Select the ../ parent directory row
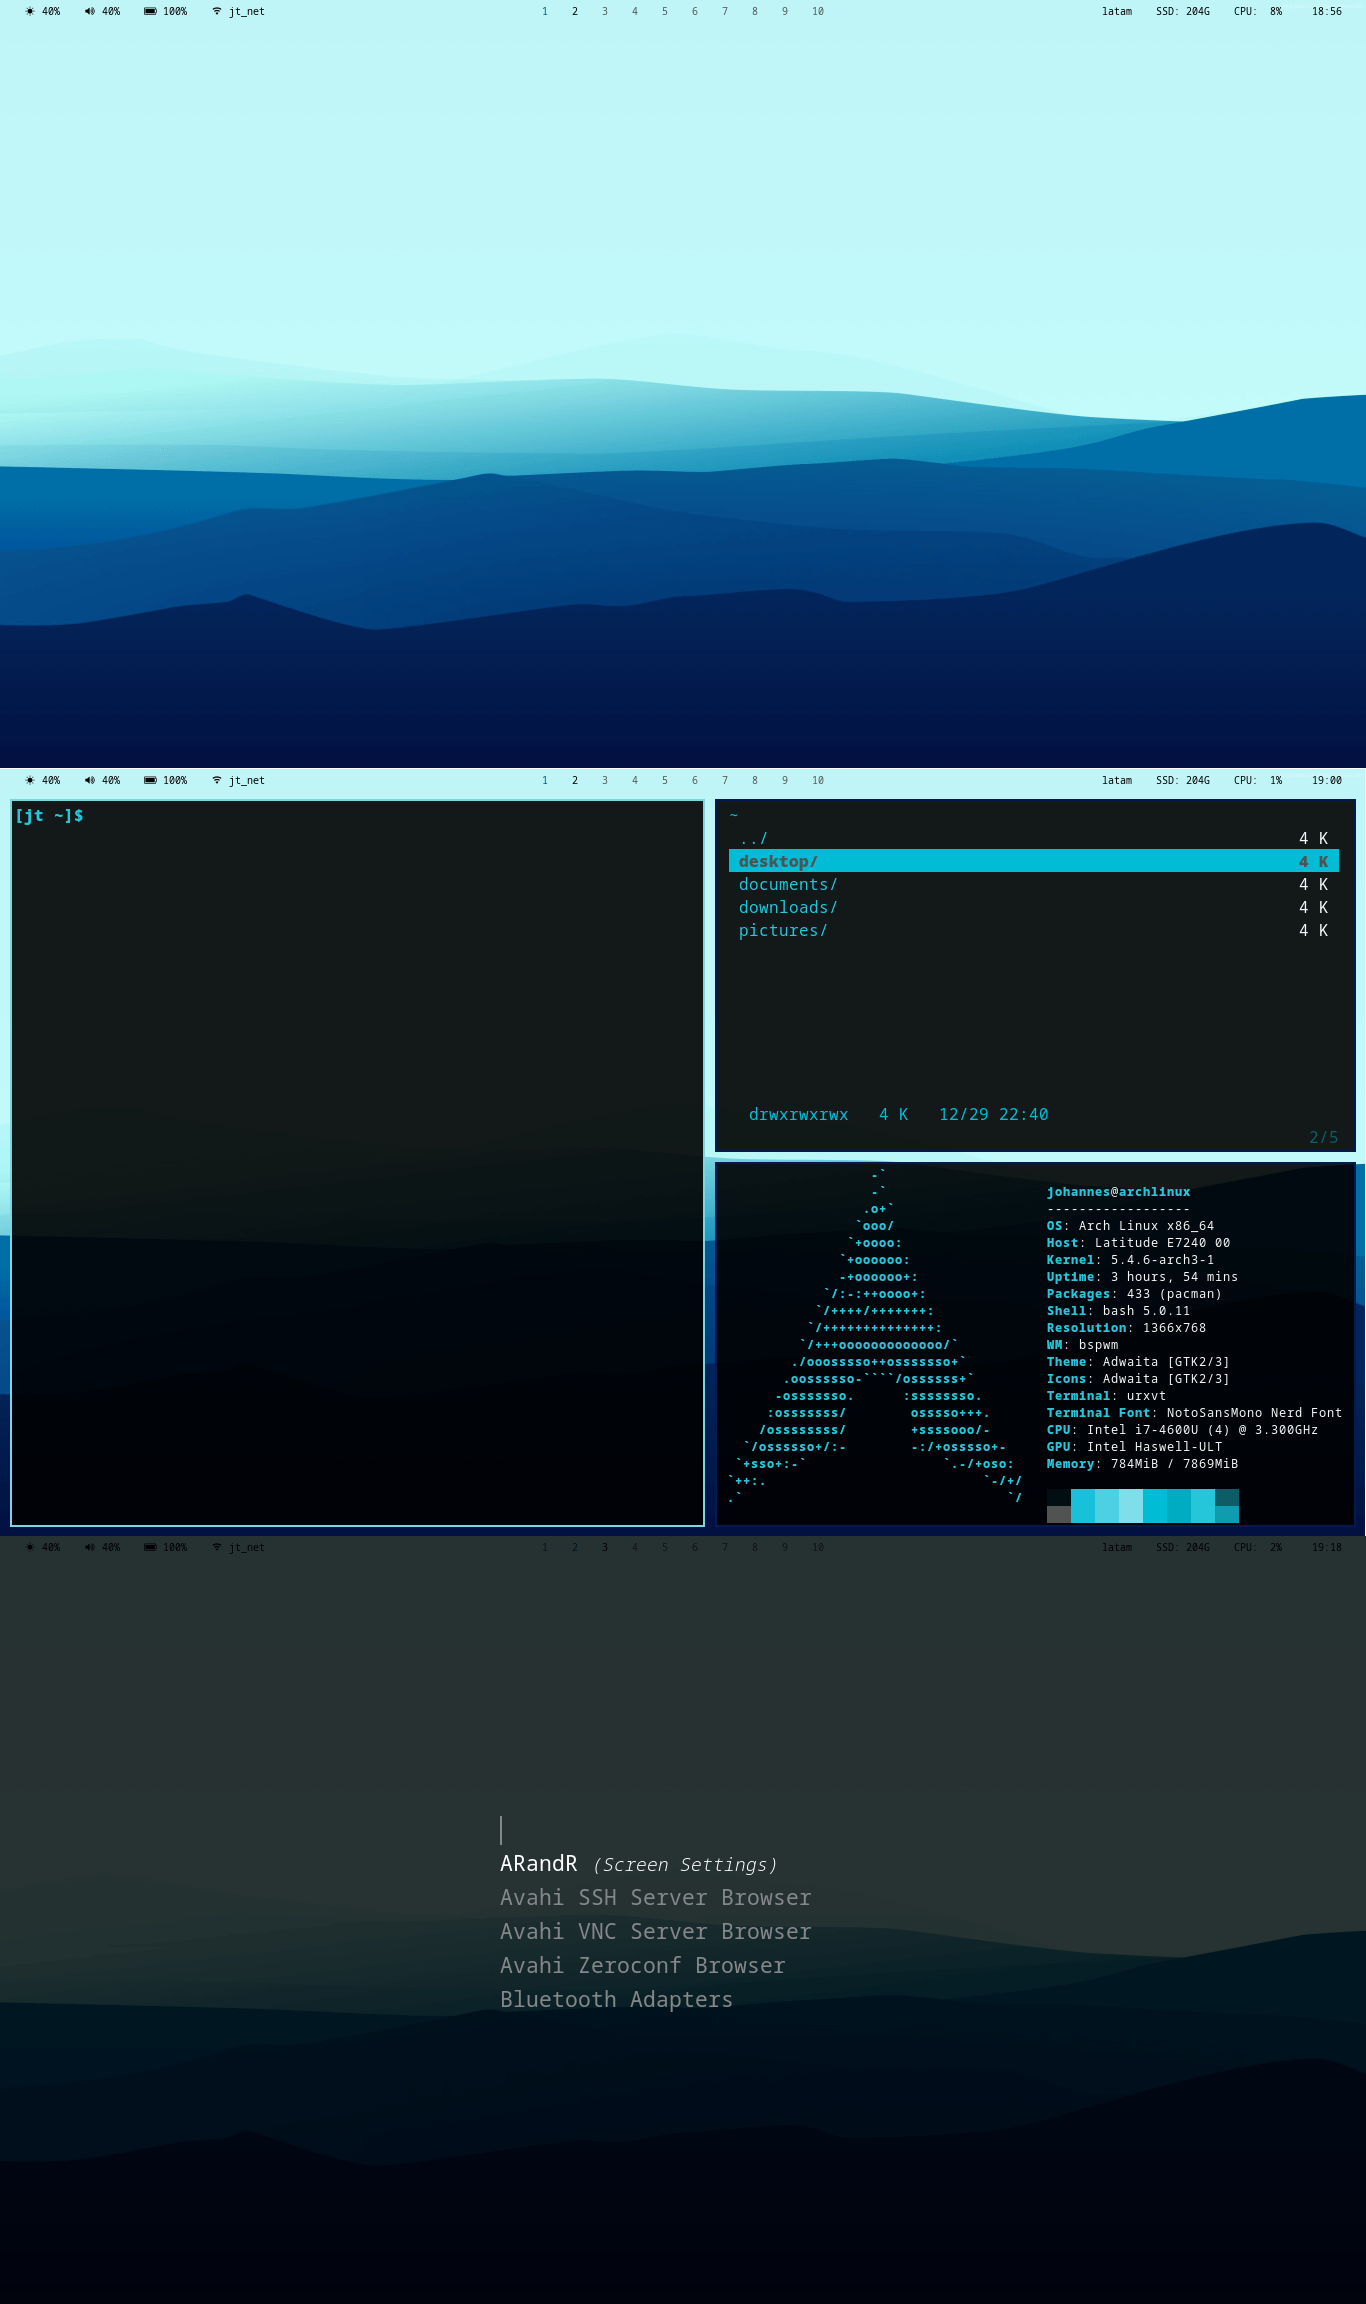The image size is (1366, 2304). coord(1034,838)
